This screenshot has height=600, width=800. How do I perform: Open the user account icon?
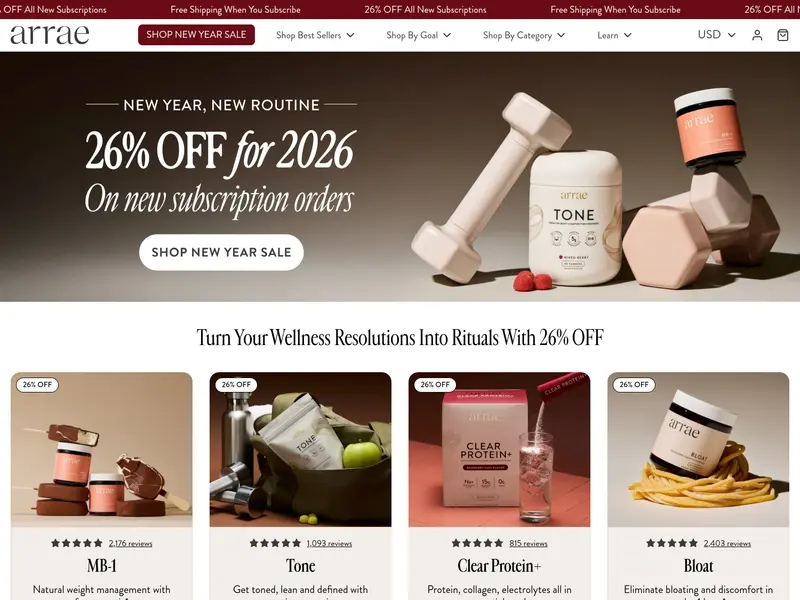coord(757,35)
